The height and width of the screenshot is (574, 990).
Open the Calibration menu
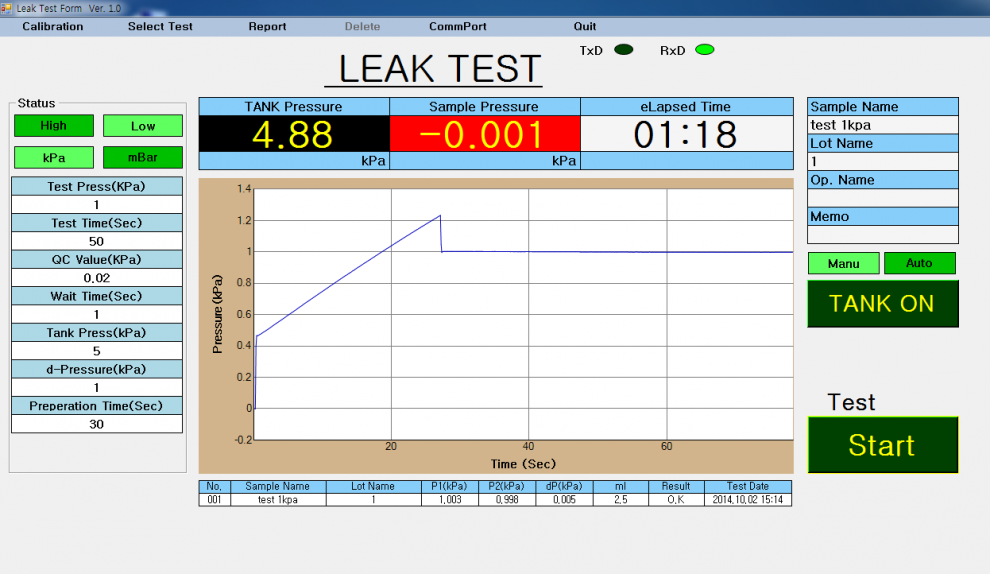click(52, 27)
